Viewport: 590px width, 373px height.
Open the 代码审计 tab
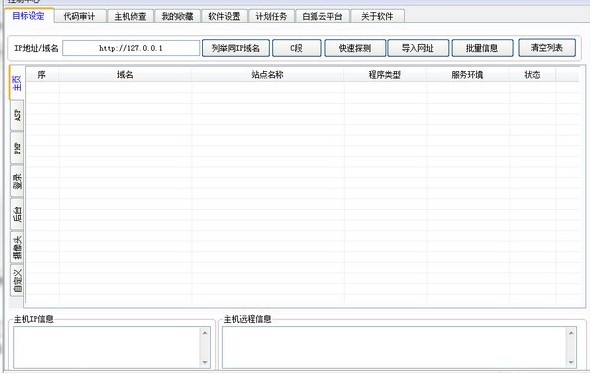point(80,16)
